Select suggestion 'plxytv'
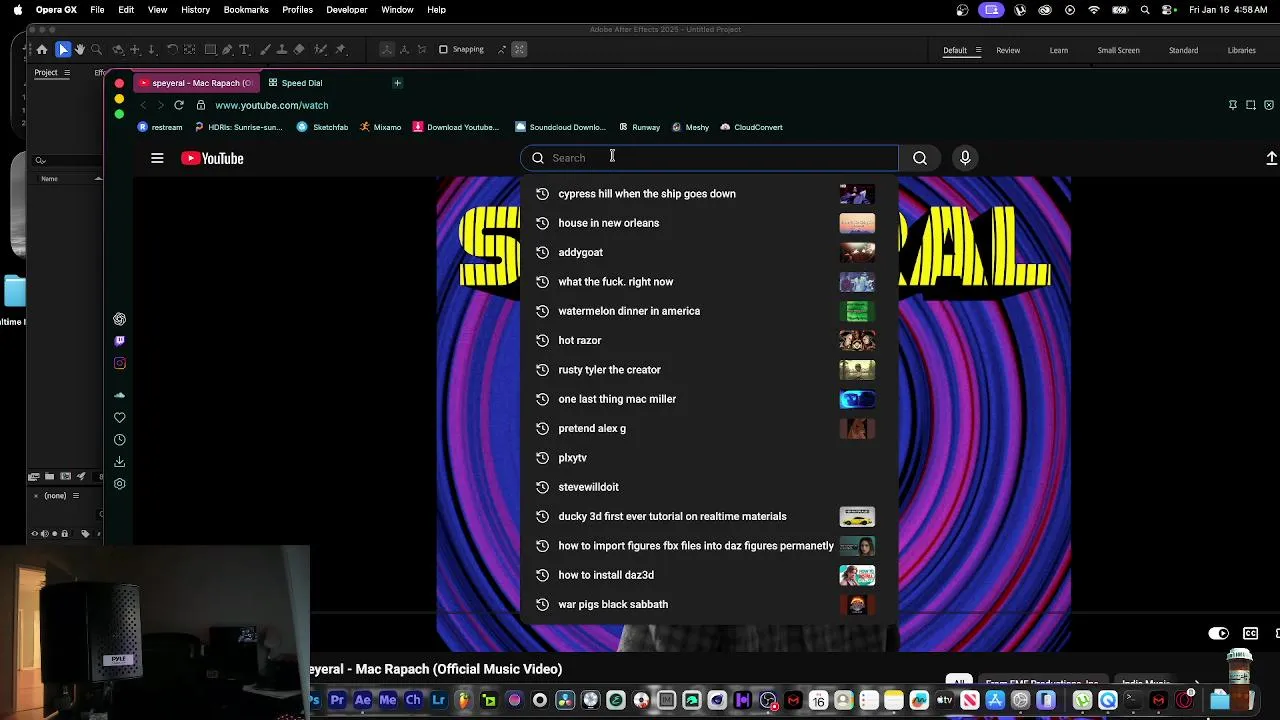 (709, 458)
